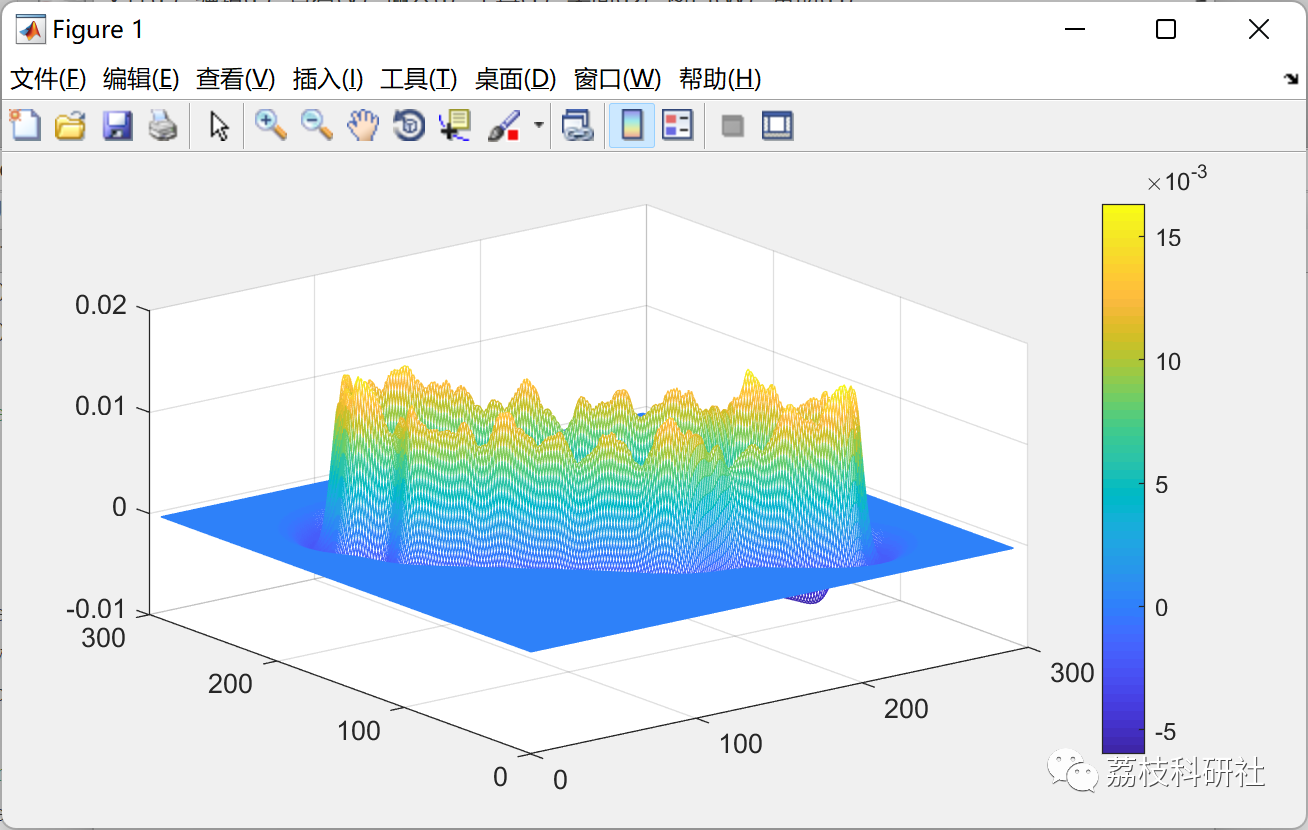1308x830 pixels.
Task: Click the Hide Plot Tools button
Action: click(x=733, y=126)
